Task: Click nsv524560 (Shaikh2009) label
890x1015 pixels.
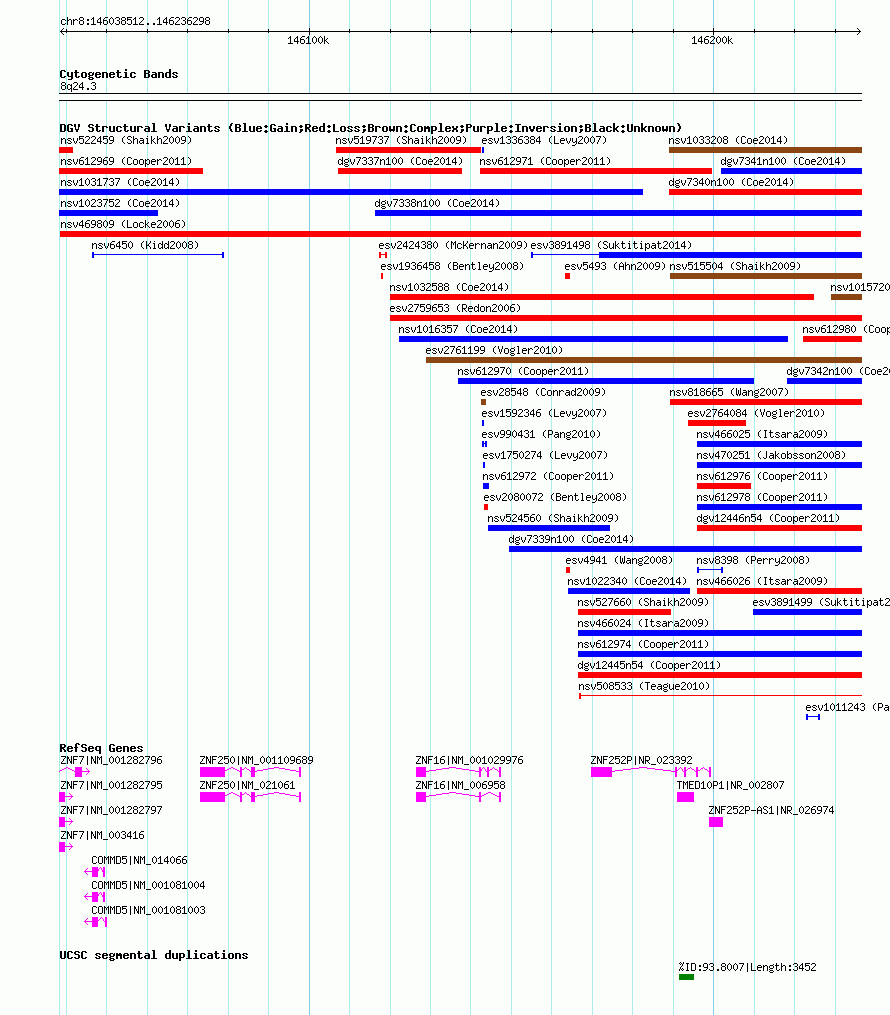Action: click(x=553, y=519)
